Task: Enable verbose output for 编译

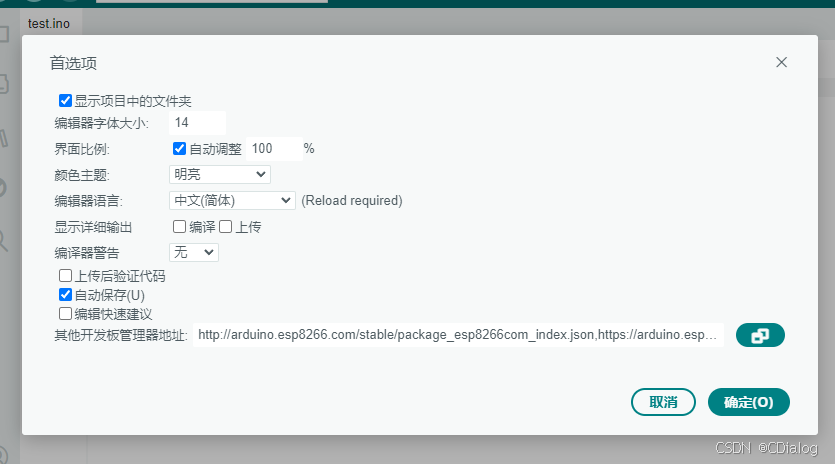Action: tap(179, 227)
